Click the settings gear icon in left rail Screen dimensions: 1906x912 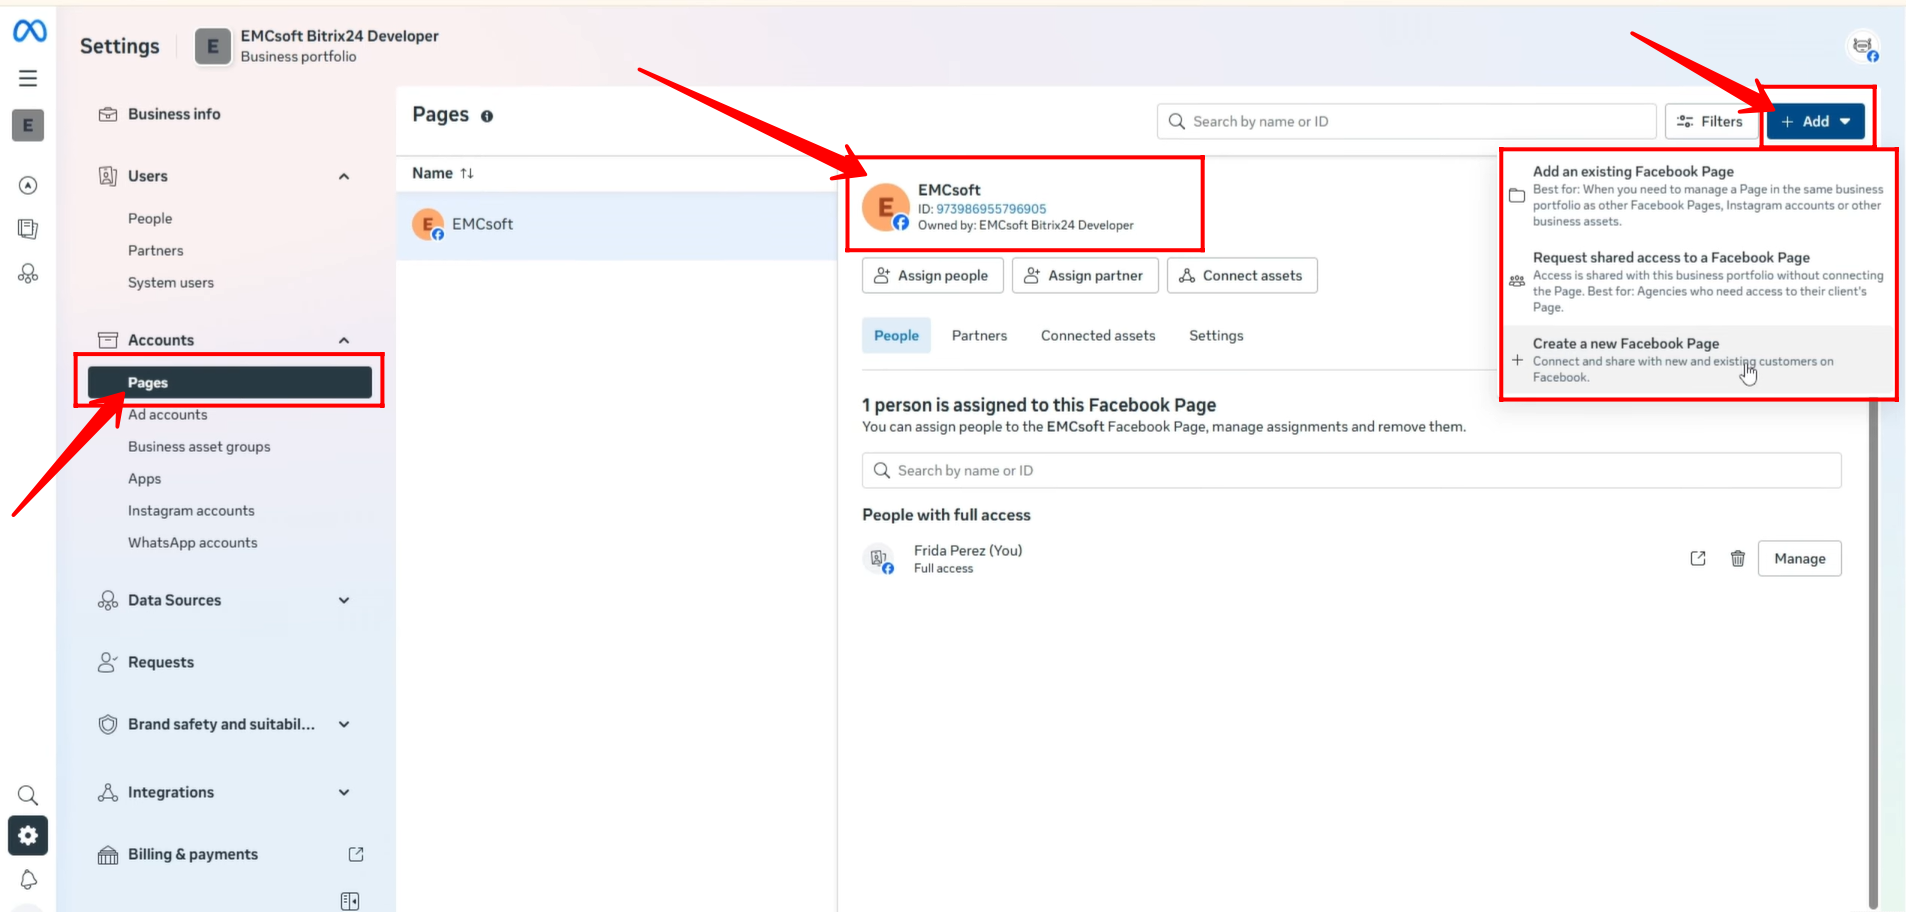[28, 835]
